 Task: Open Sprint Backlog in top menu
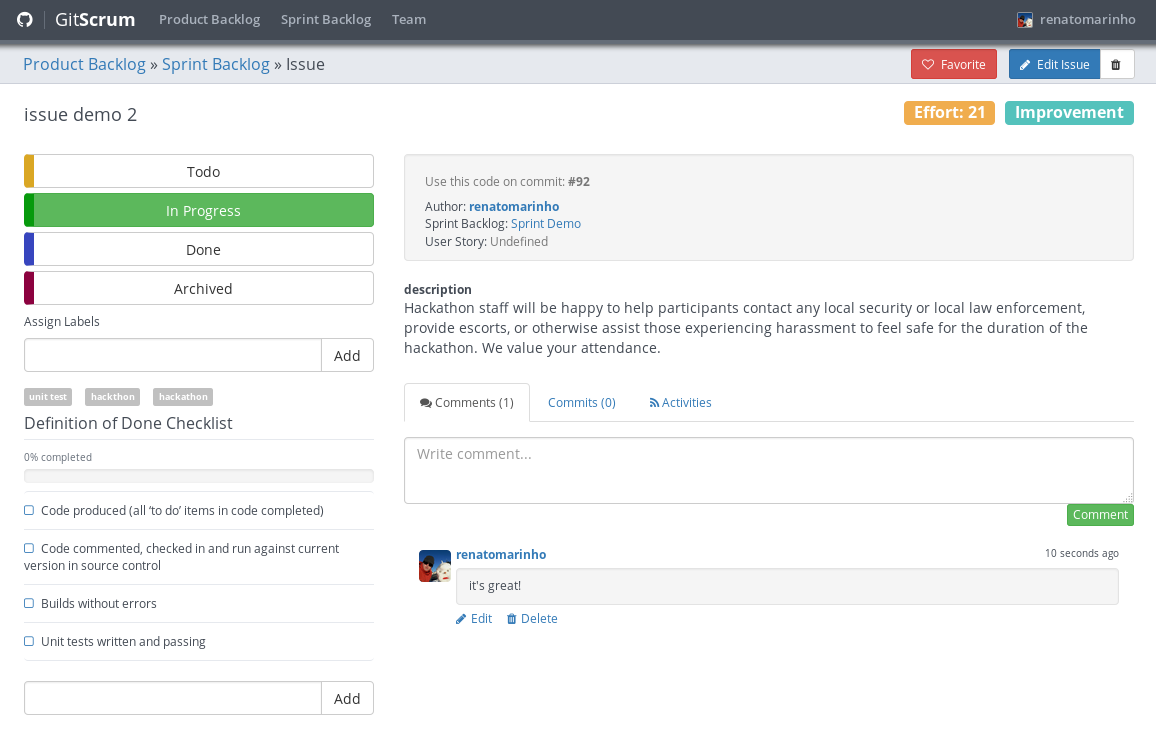[326, 20]
